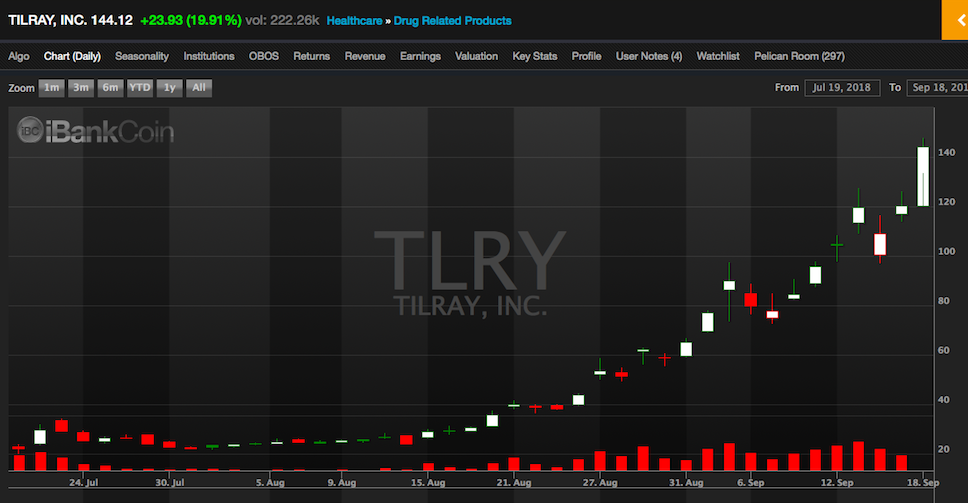Open the Revenue tab
Screen dimensions: 968x503
[365, 56]
